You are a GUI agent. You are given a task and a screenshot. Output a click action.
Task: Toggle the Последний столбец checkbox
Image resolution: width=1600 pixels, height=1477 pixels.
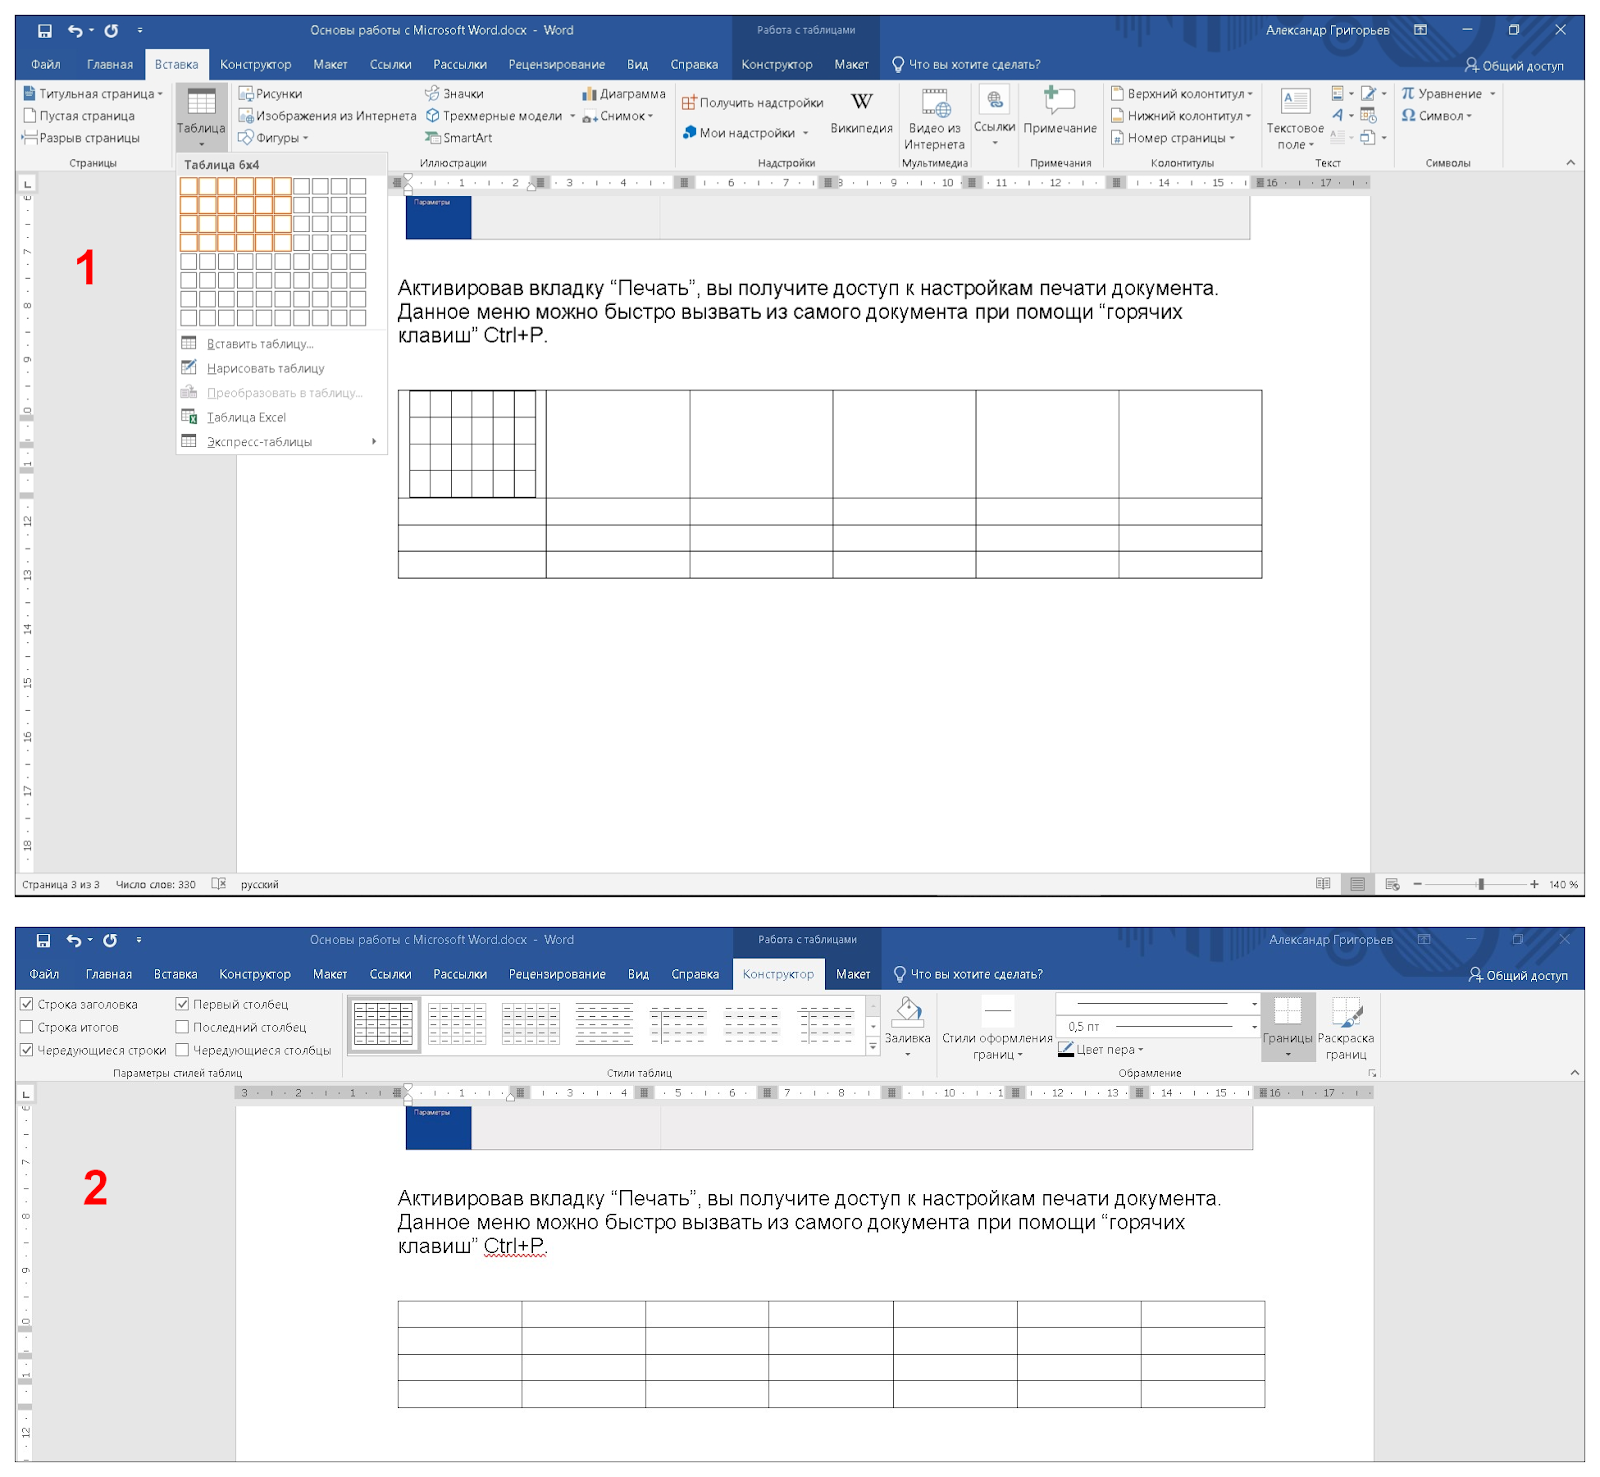point(182,1027)
